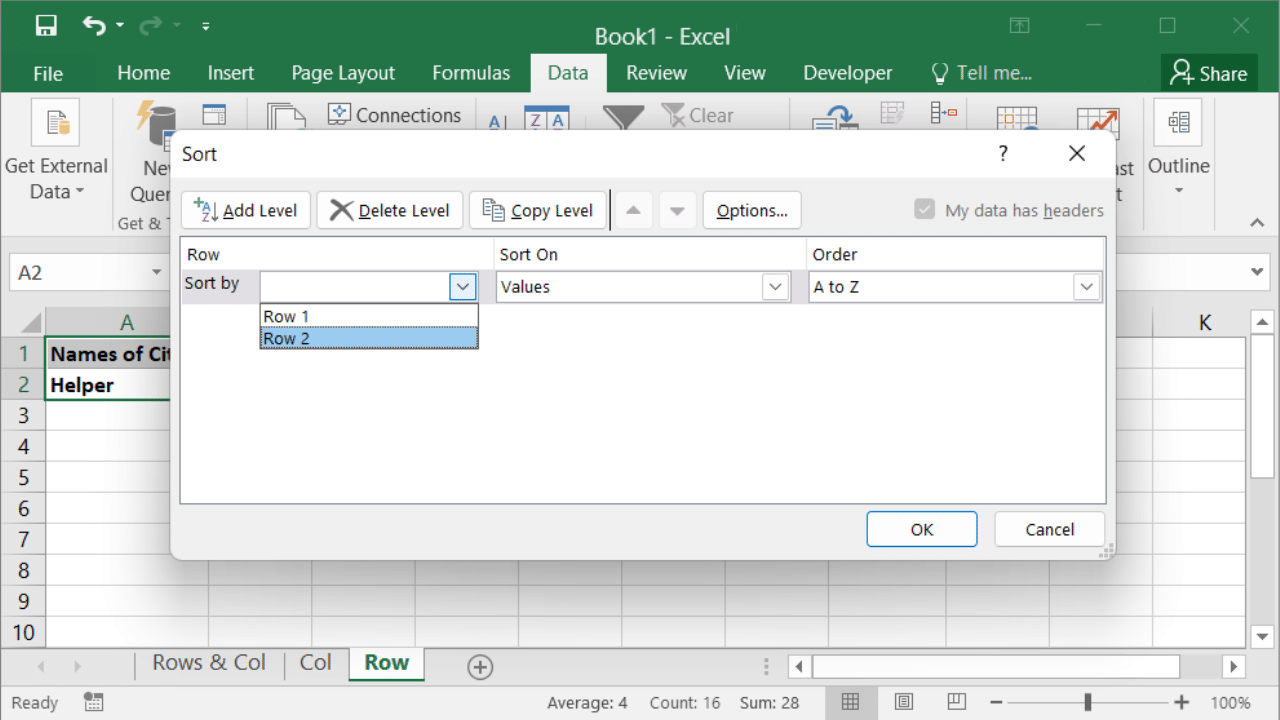The height and width of the screenshot is (720, 1280).
Task: Click the Save icon in title bar
Action: [x=46, y=26]
